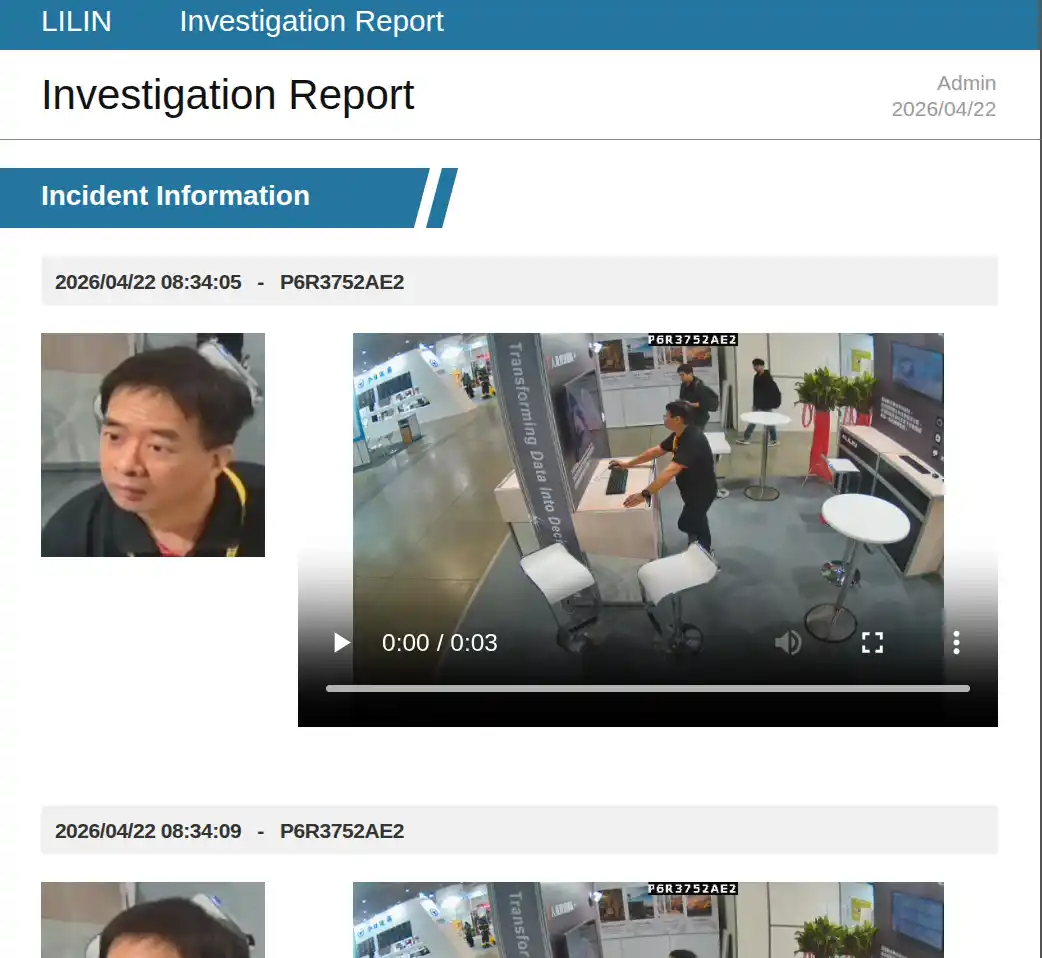The image size is (1042, 958).
Task: Click the Investigation Report page title
Action: pos(228,94)
